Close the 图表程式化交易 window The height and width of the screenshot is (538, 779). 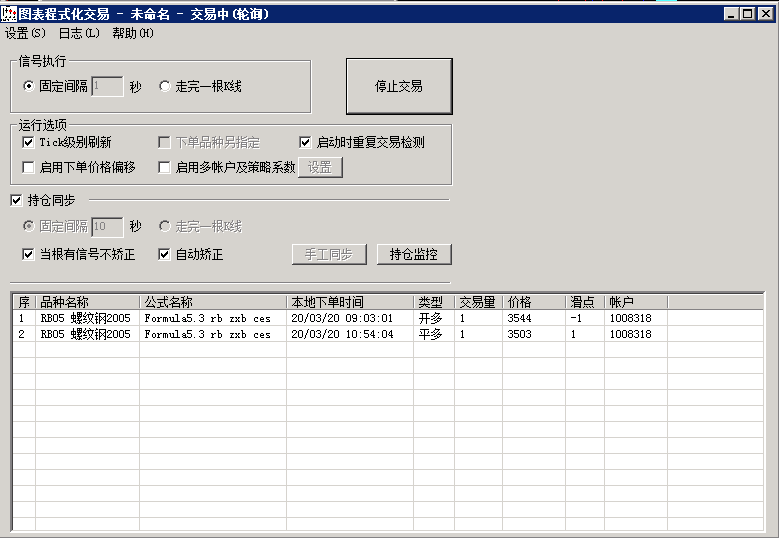pyautogui.click(x=766, y=14)
